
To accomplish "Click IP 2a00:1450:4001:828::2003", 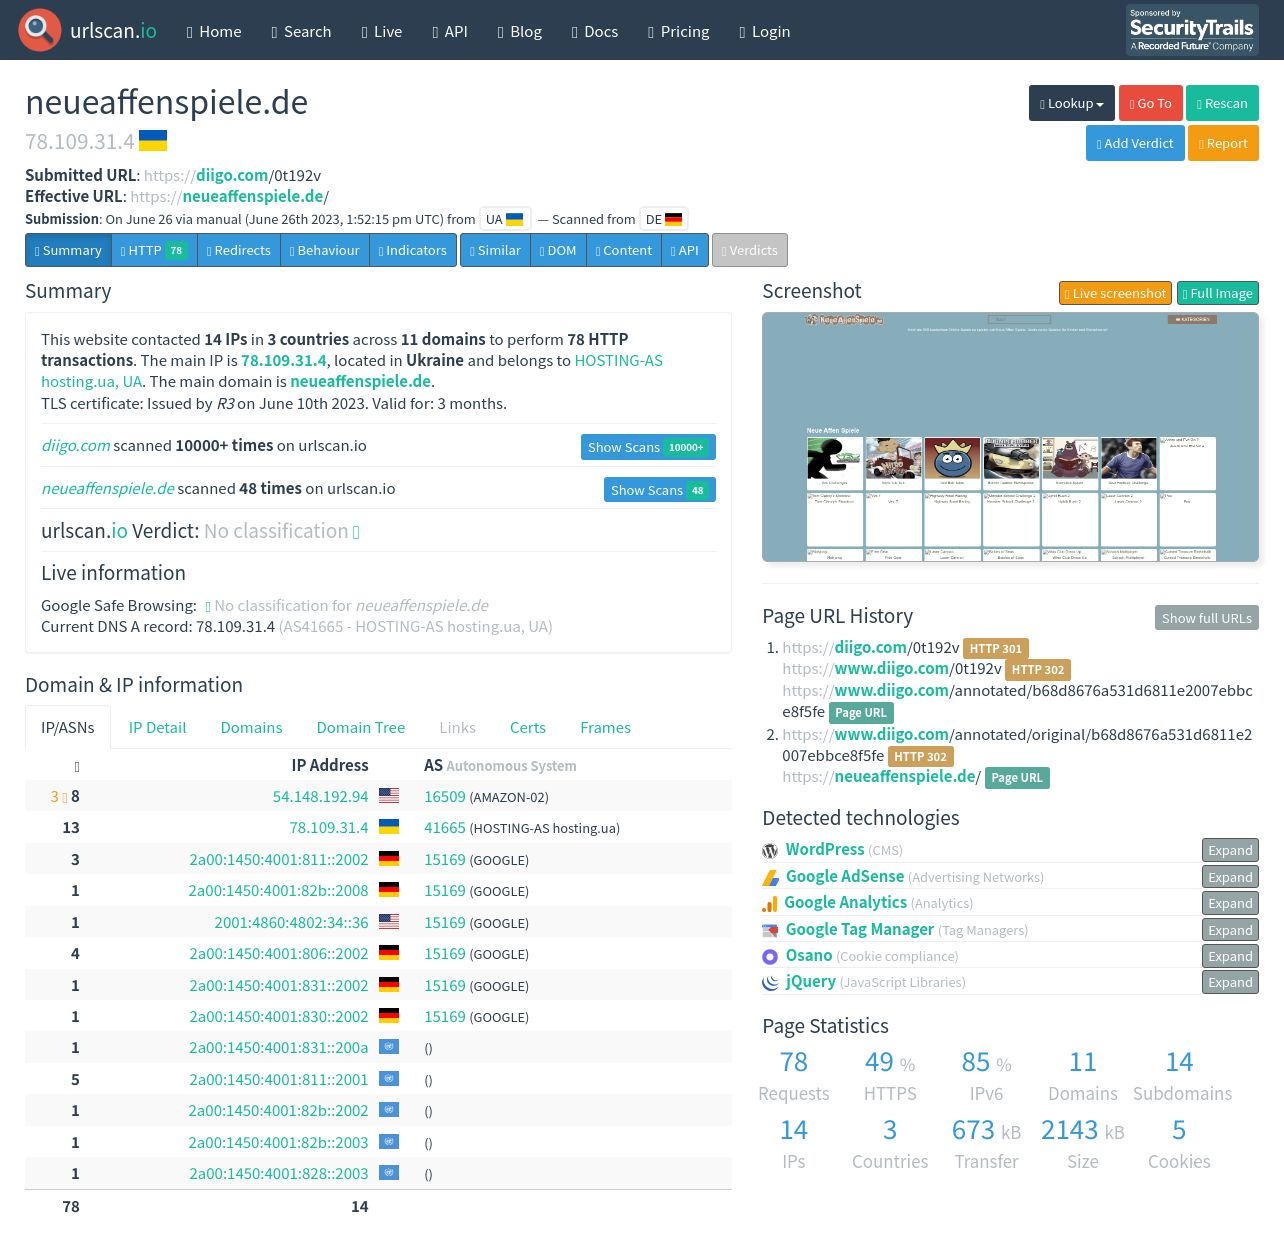I will pos(278,1173).
